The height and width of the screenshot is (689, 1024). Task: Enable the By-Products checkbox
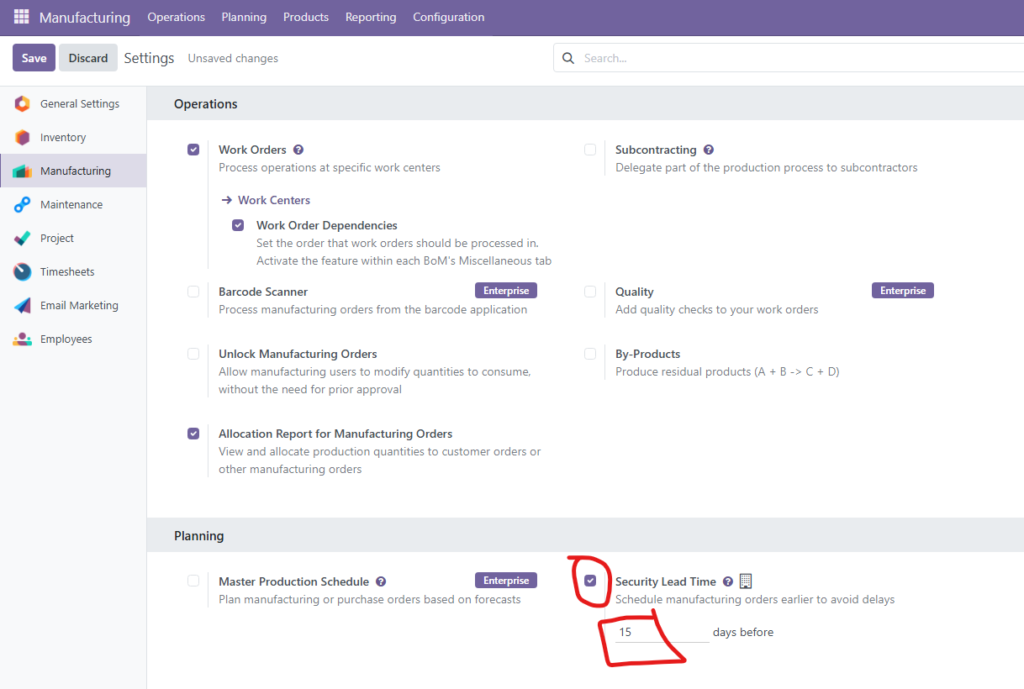click(x=590, y=354)
